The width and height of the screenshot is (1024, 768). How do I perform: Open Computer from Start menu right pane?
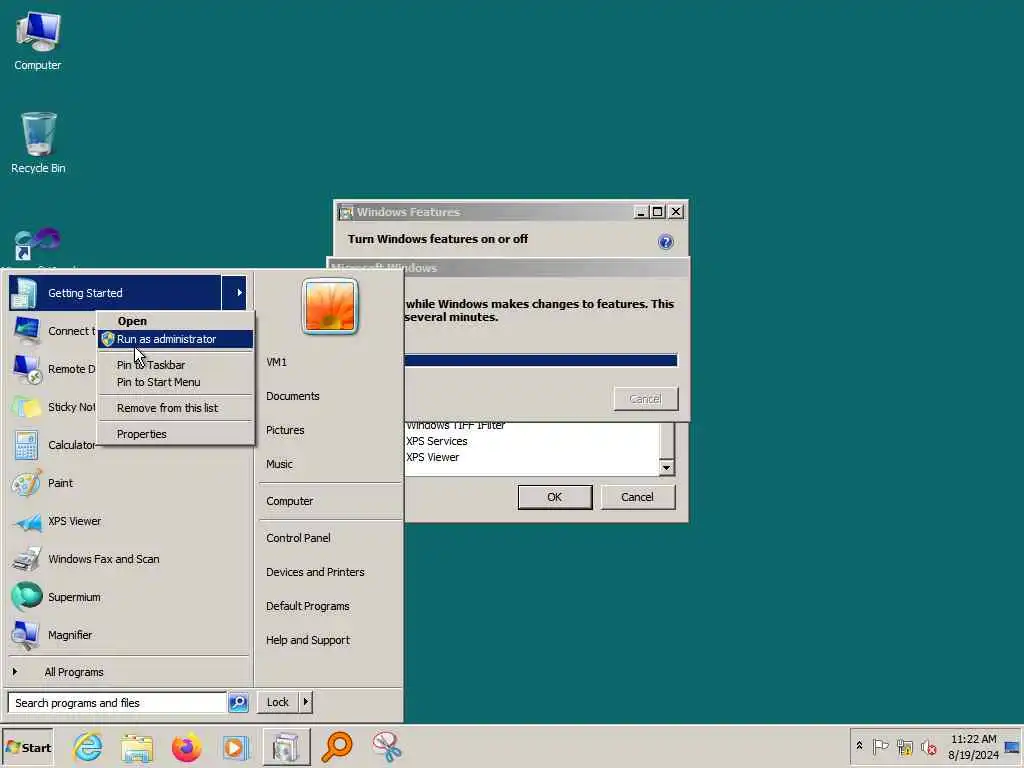[x=289, y=502]
